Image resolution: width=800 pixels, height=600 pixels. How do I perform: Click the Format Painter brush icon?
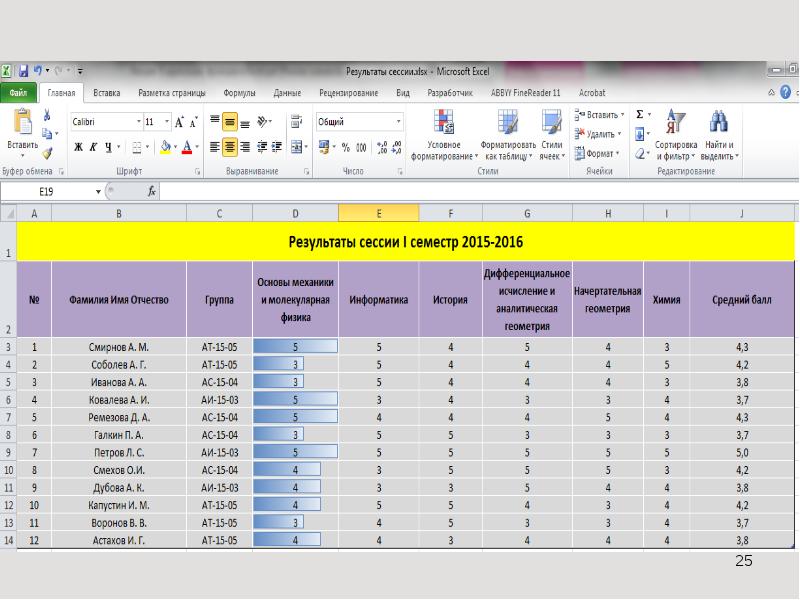(x=47, y=153)
